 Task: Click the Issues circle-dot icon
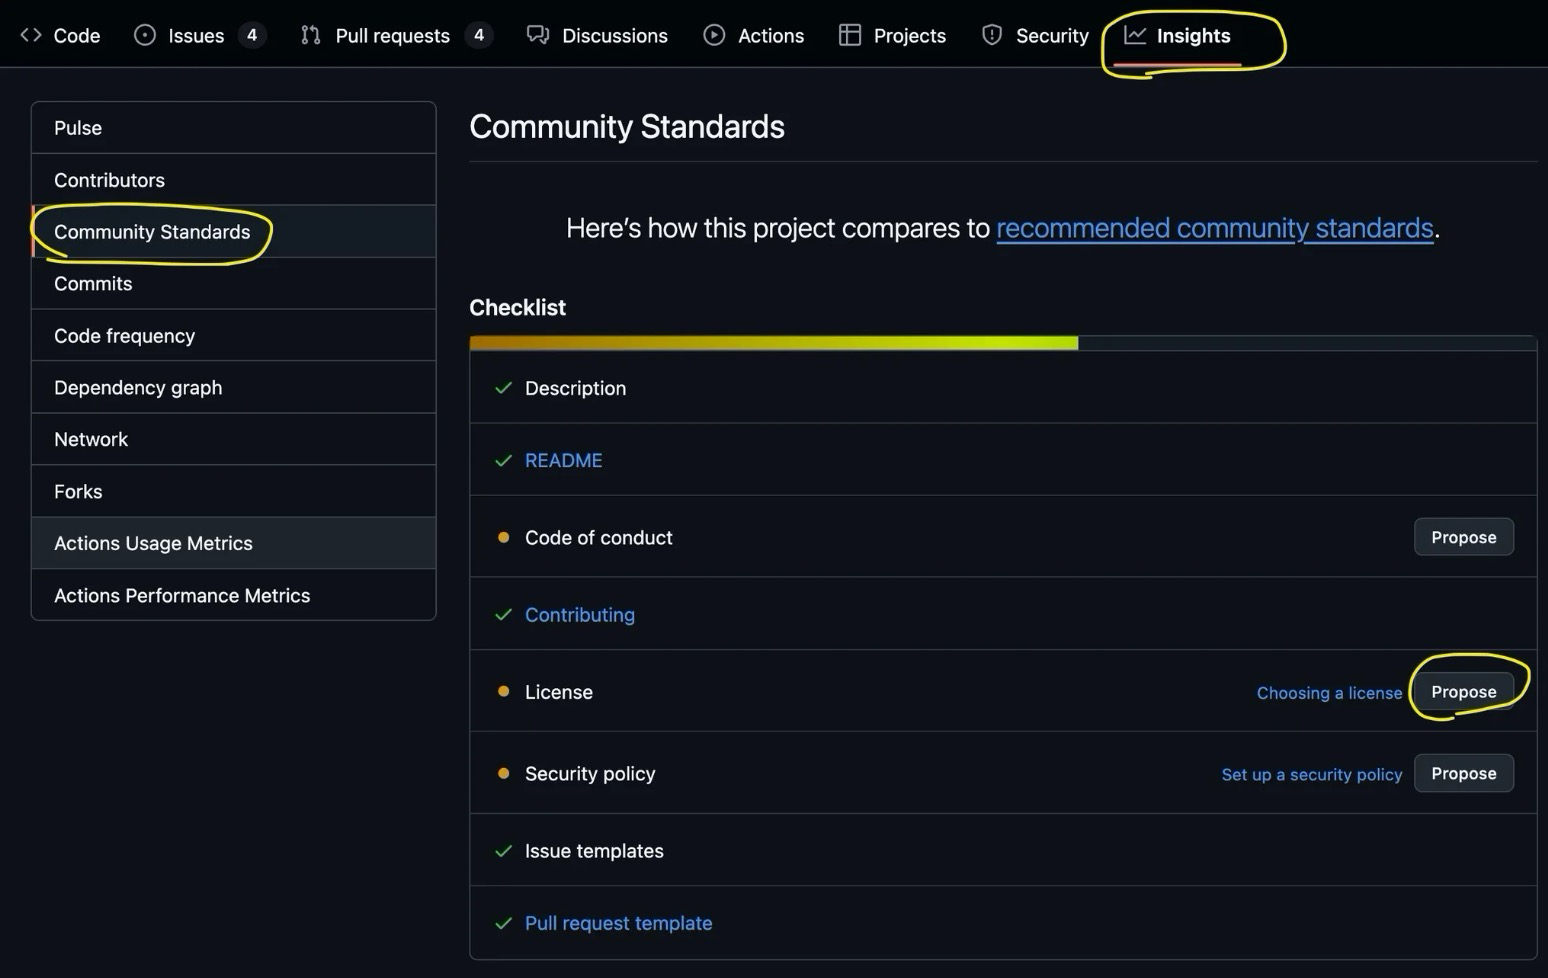145,35
